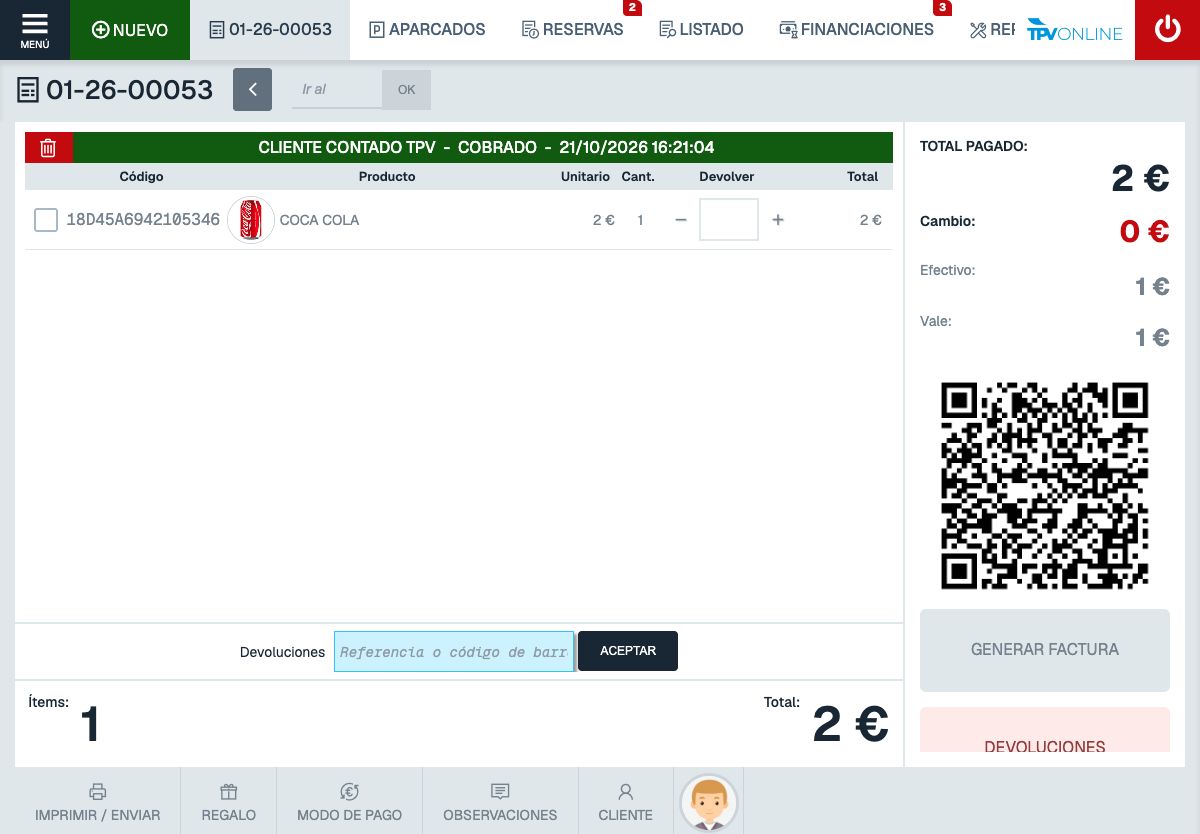Open the APARCADOS tab
1200x834 pixels.
(428, 30)
